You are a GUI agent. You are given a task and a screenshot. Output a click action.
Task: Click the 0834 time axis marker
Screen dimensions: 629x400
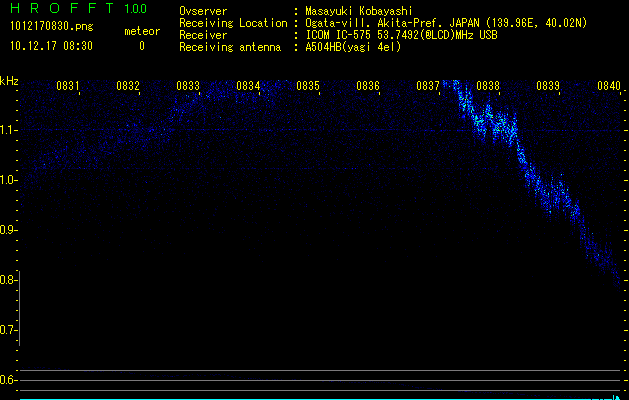(x=248, y=86)
